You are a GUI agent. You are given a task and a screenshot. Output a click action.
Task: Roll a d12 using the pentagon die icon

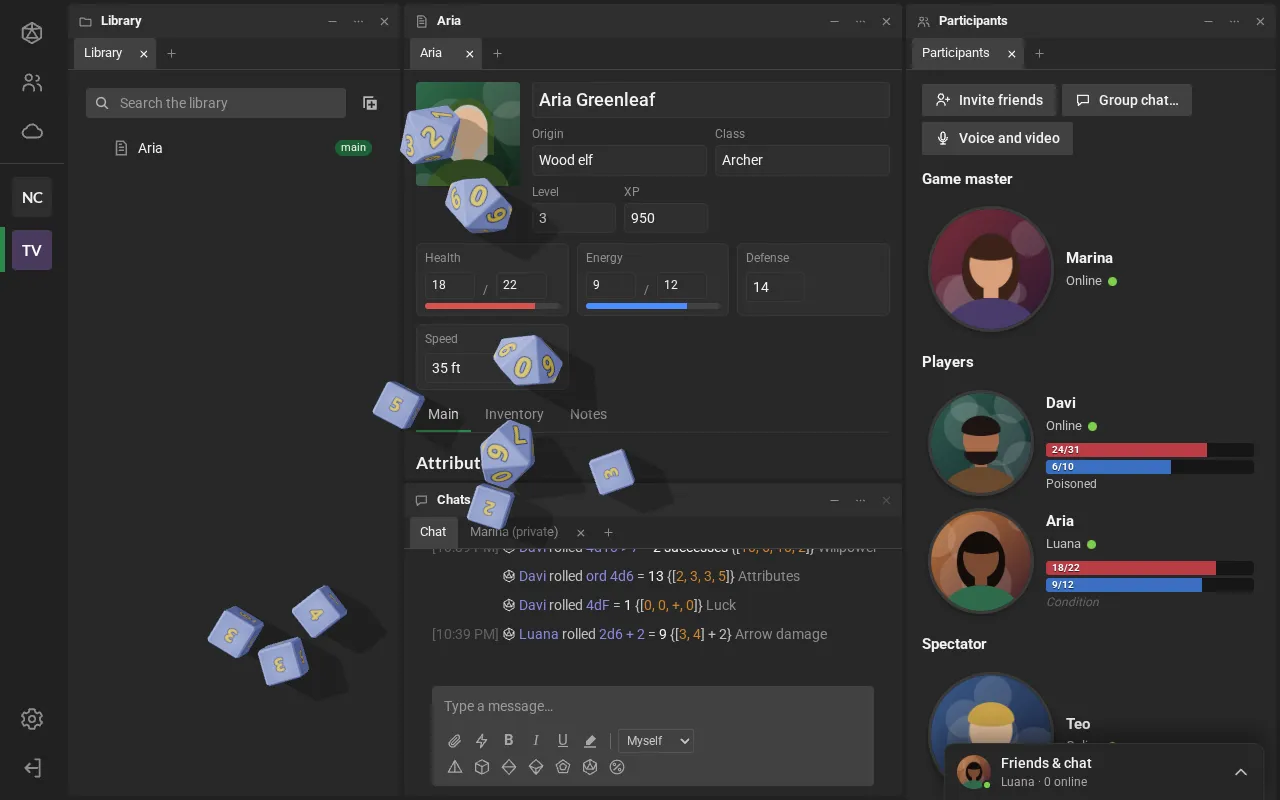(x=563, y=767)
